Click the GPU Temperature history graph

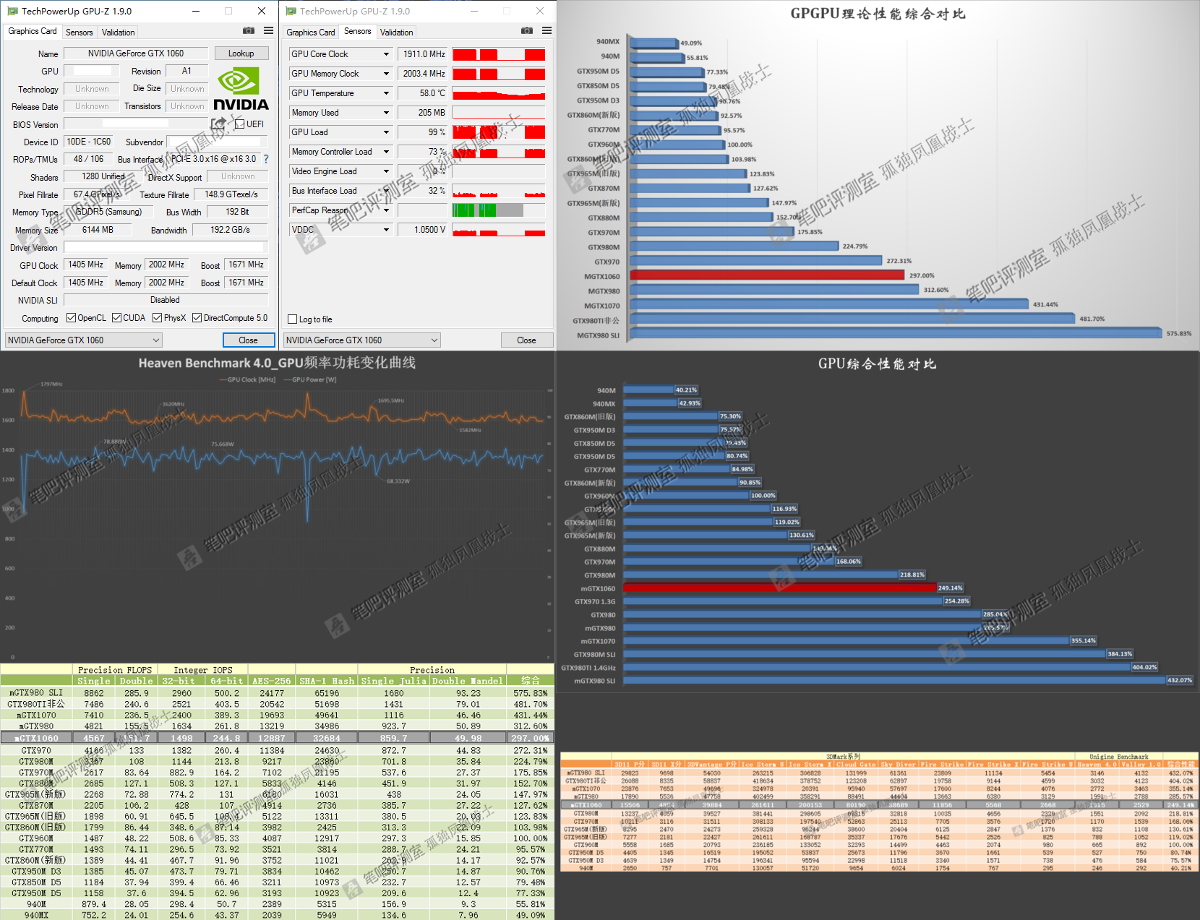click(499, 93)
